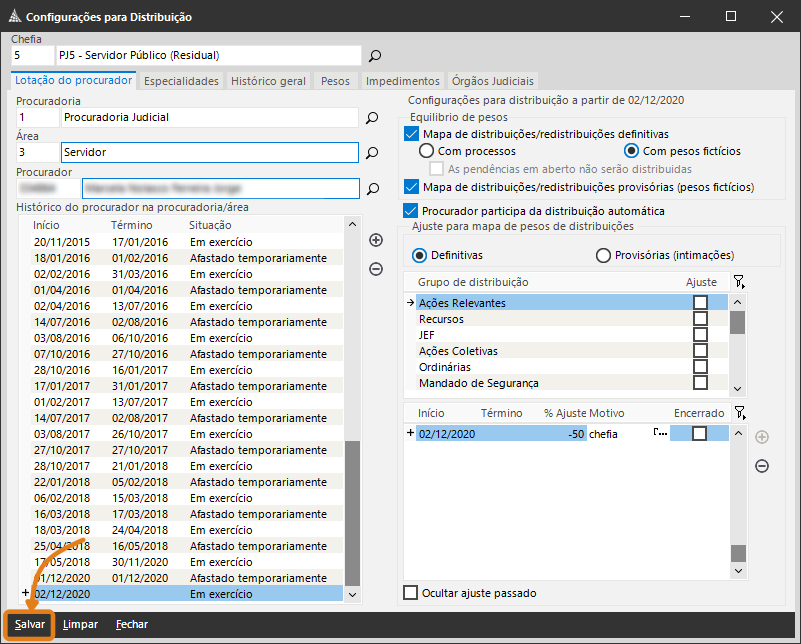Viewport: 801px width, 644px height.
Task: Open filter icon for Grupo de distribuição grid
Action: pos(738,283)
